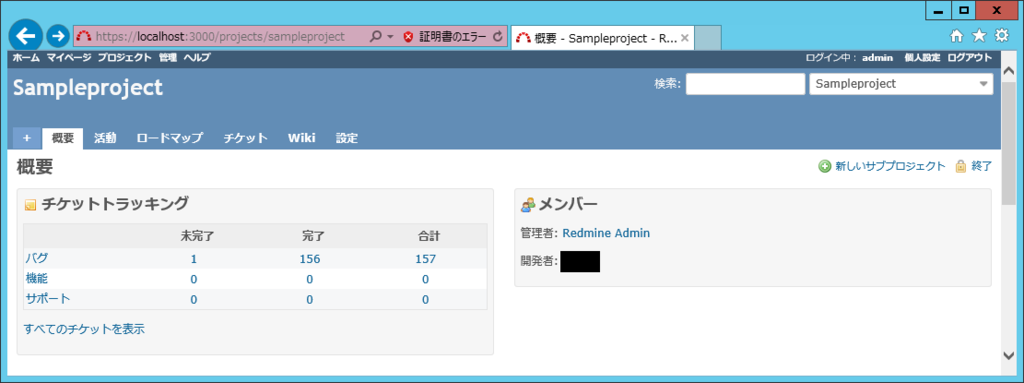The width and height of the screenshot is (1024, 383).
Task: Switch to the Wiki tab
Action: (x=302, y=138)
